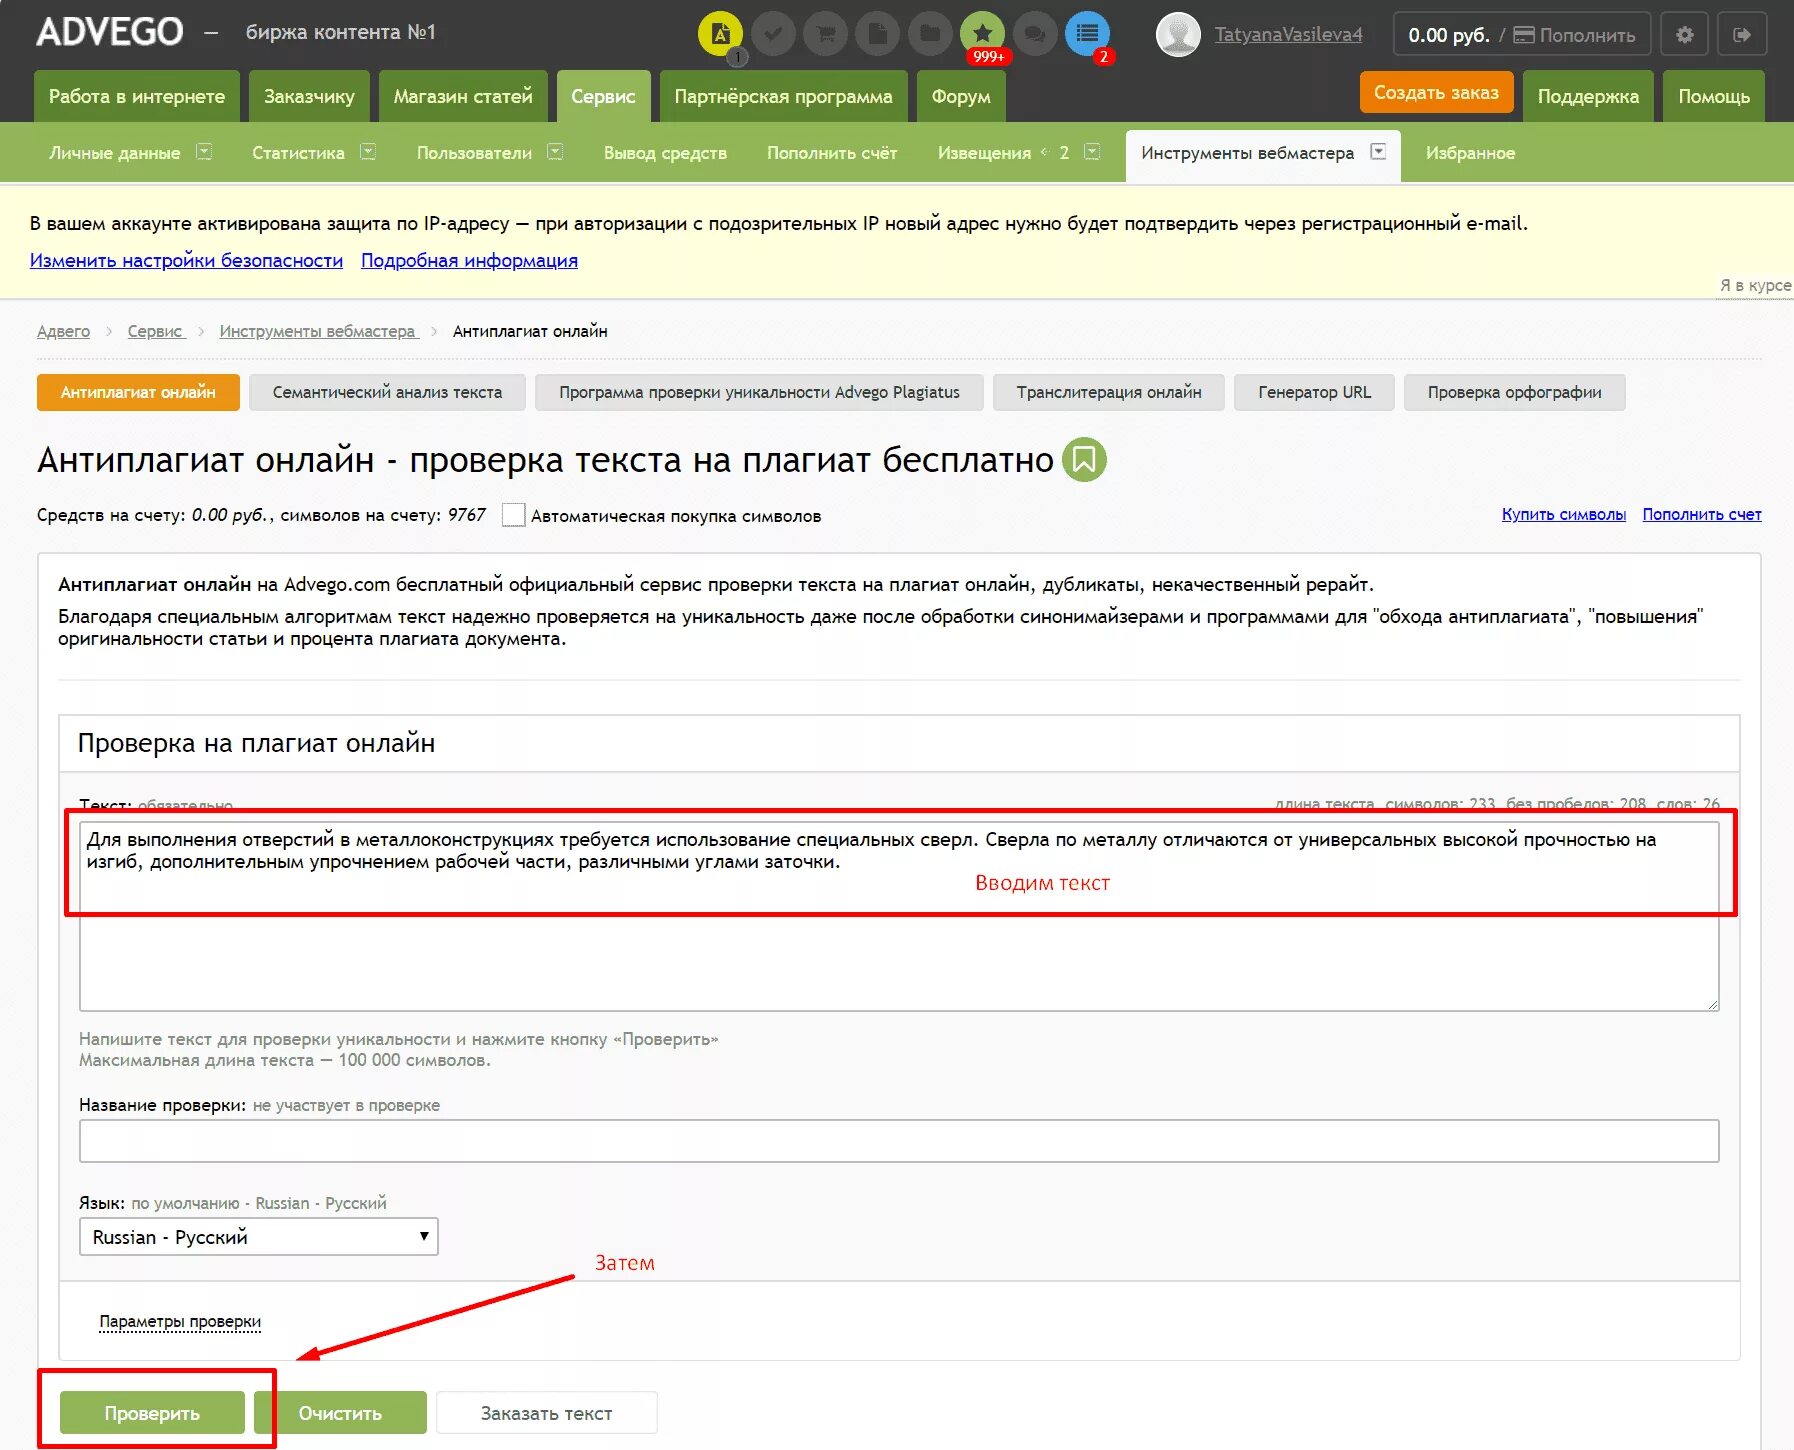
Task: Open the Форум menu
Action: click(x=961, y=96)
